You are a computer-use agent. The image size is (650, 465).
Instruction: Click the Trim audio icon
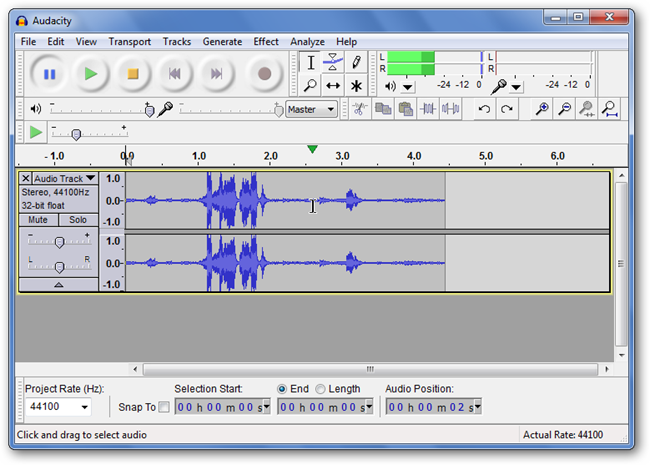429,109
